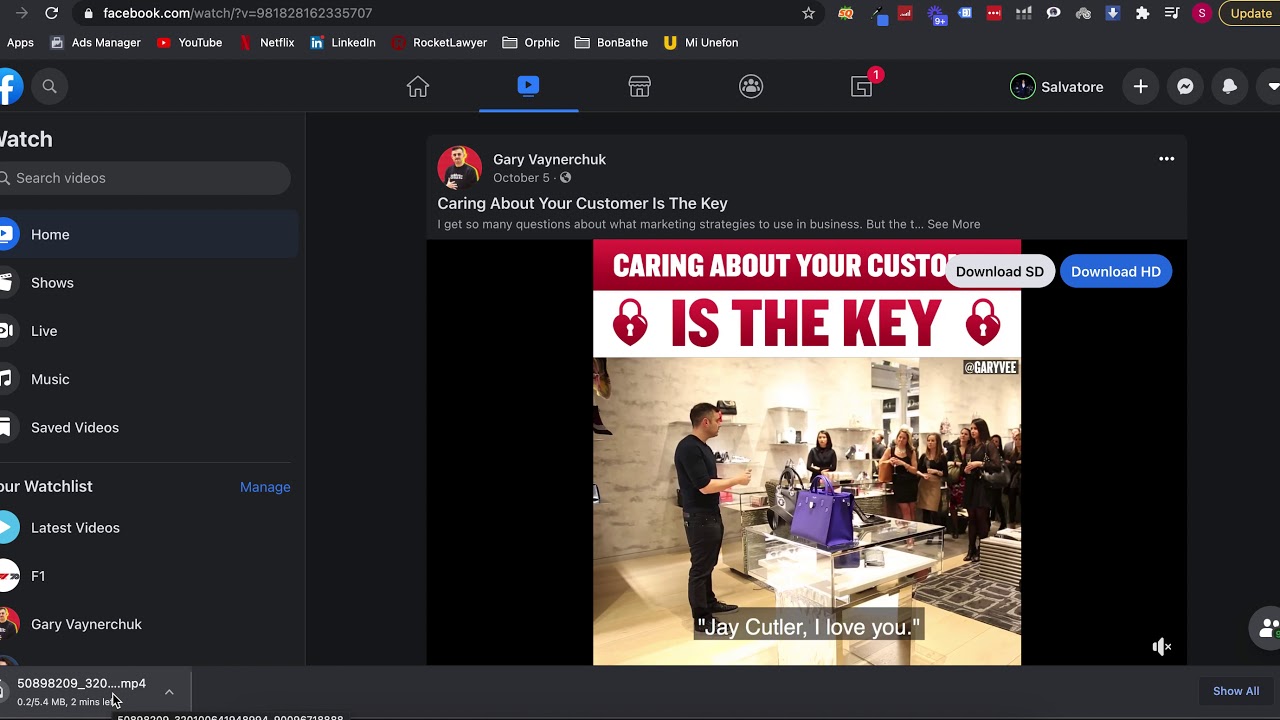Open the LinkedIn bookmark
The height and width of the screenshot is (720, 1280).
click(343, 43)
